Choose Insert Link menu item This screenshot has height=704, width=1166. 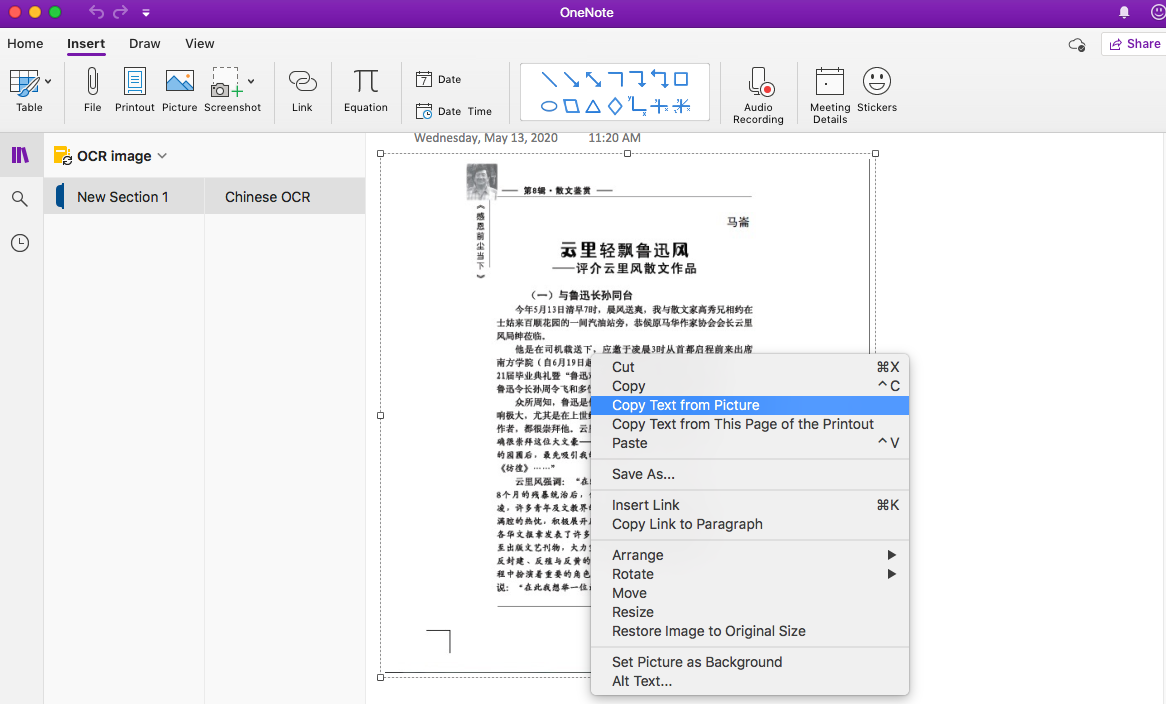pos(750,505)
